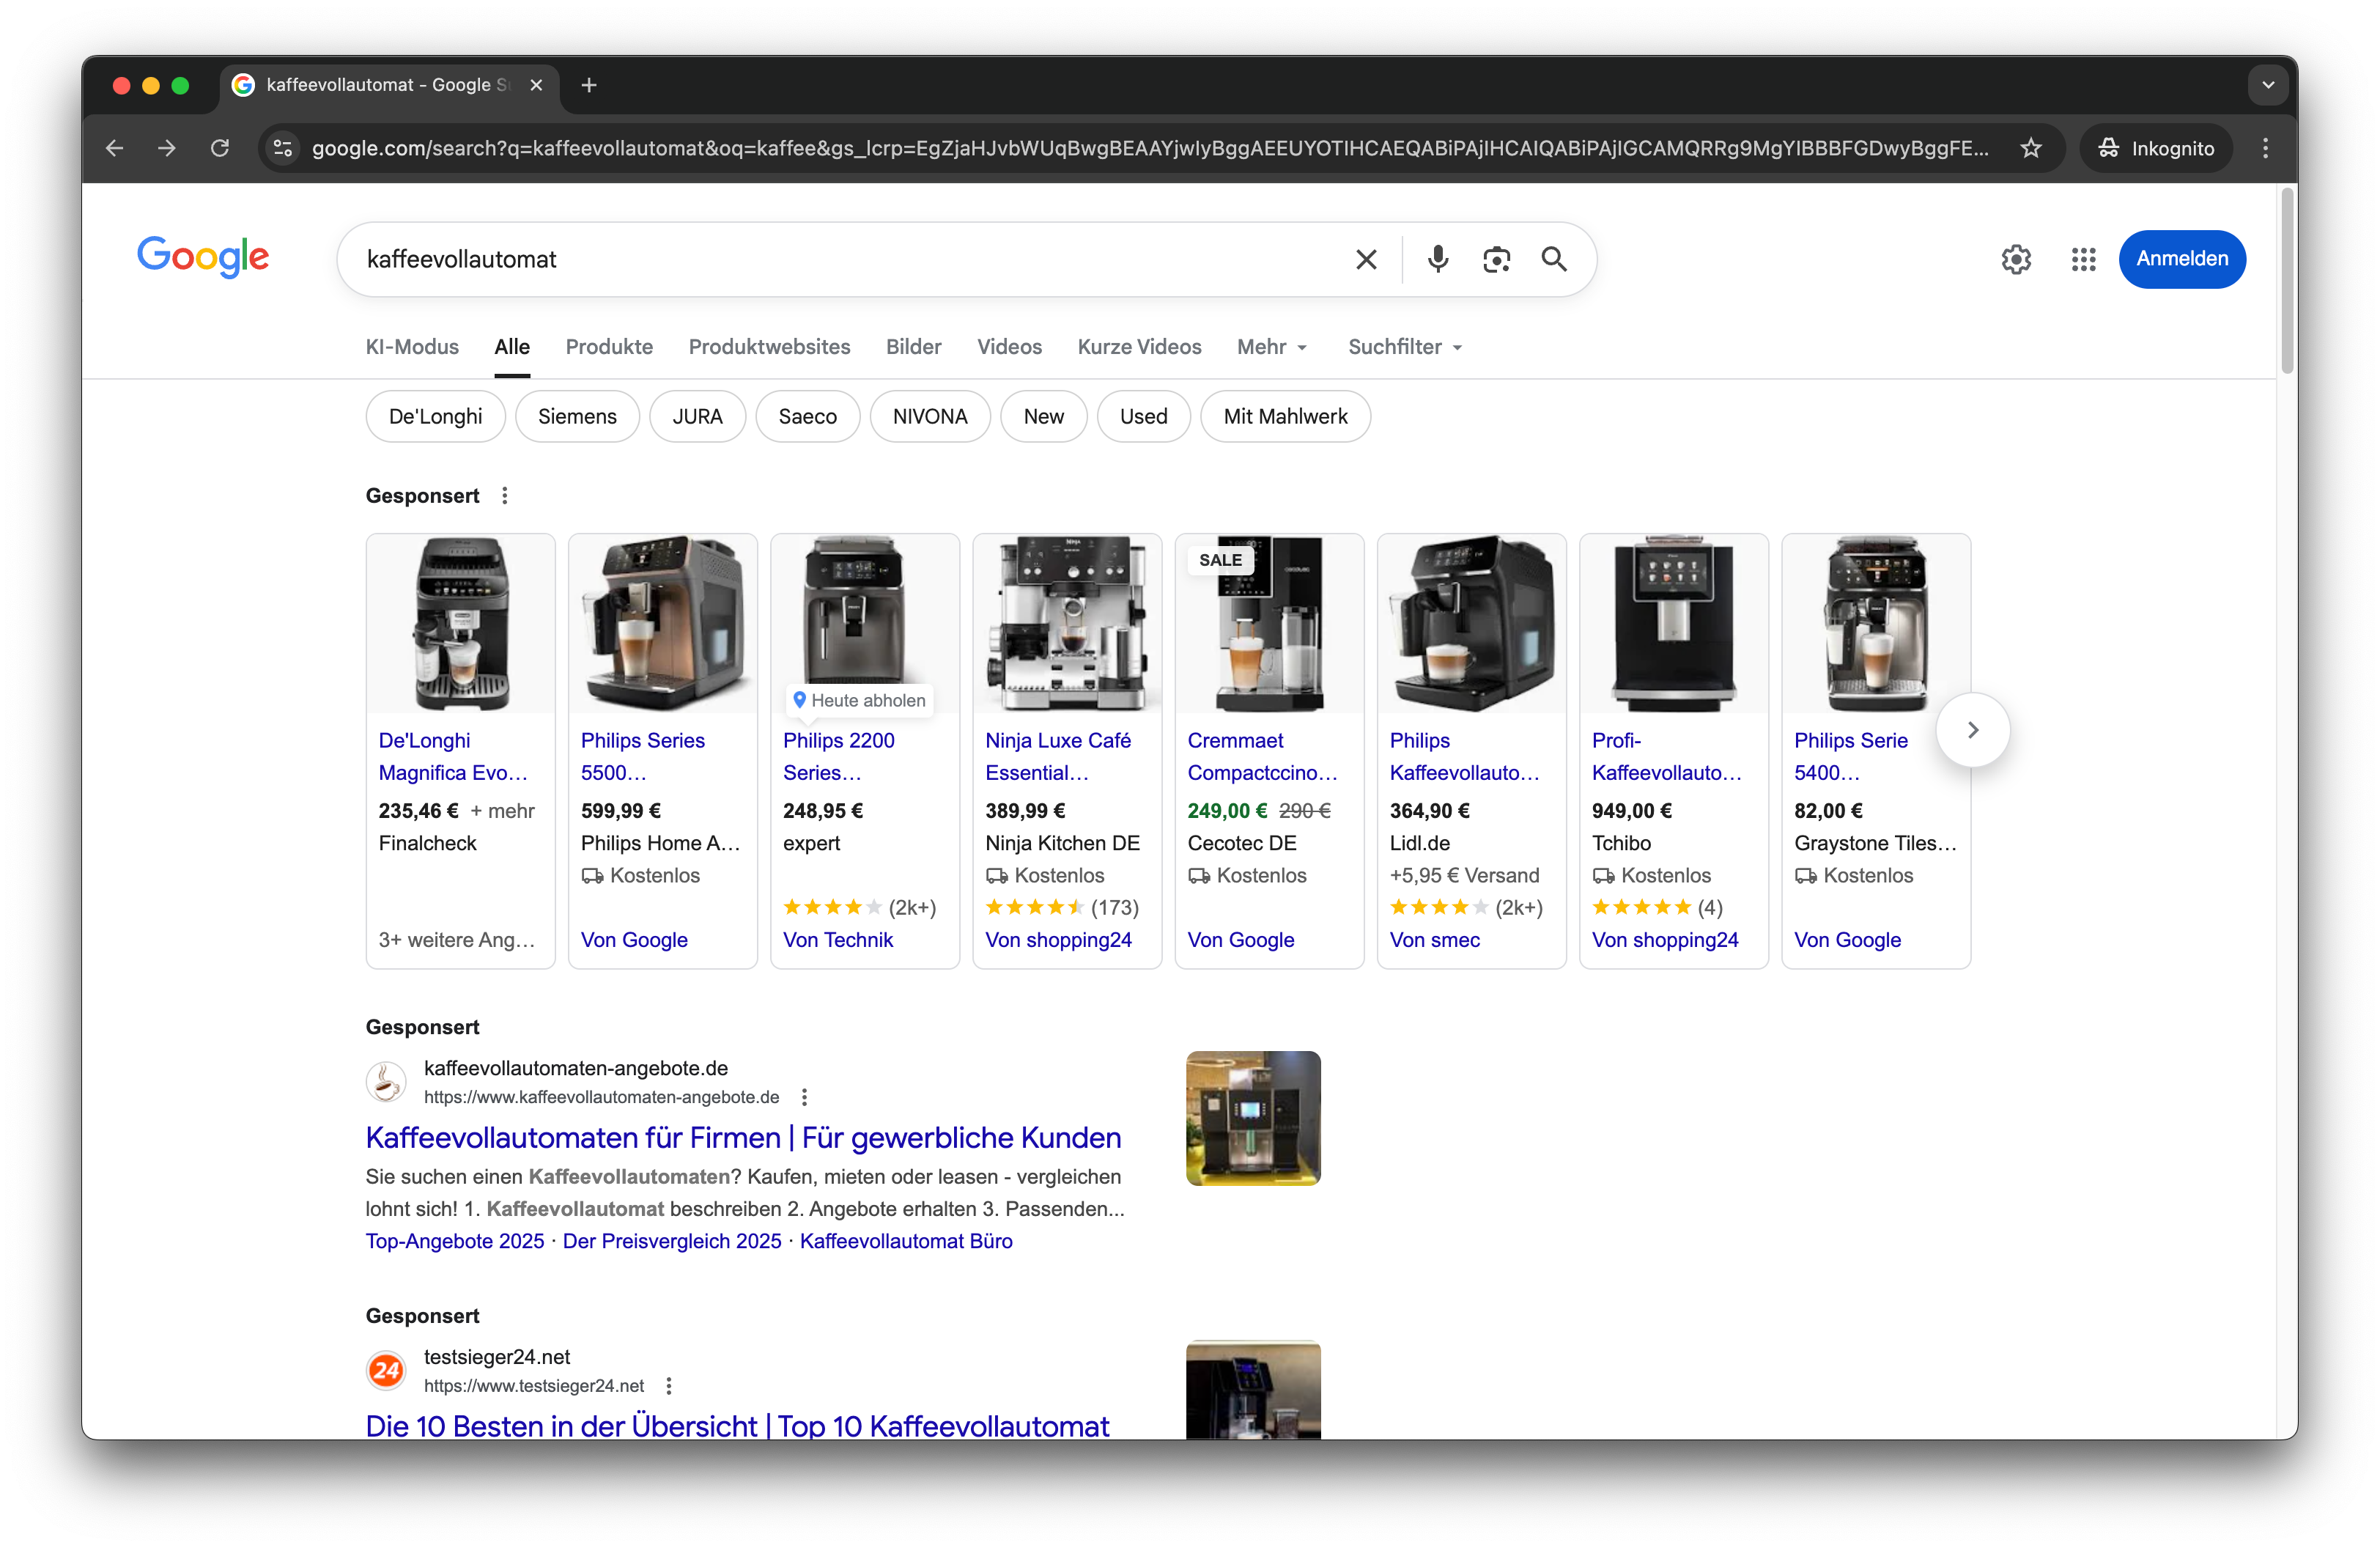2380x1548 pixels.
Task: Switch to the Bilder tab
Action: [912, 347]
